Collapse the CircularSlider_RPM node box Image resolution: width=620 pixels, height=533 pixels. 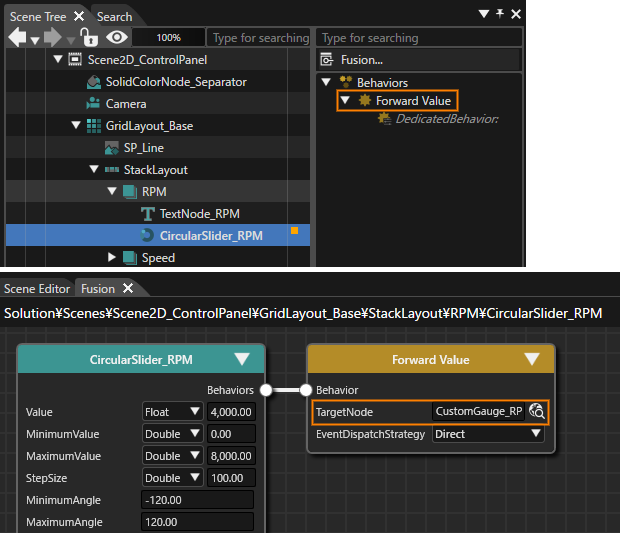tap(242, 359)
